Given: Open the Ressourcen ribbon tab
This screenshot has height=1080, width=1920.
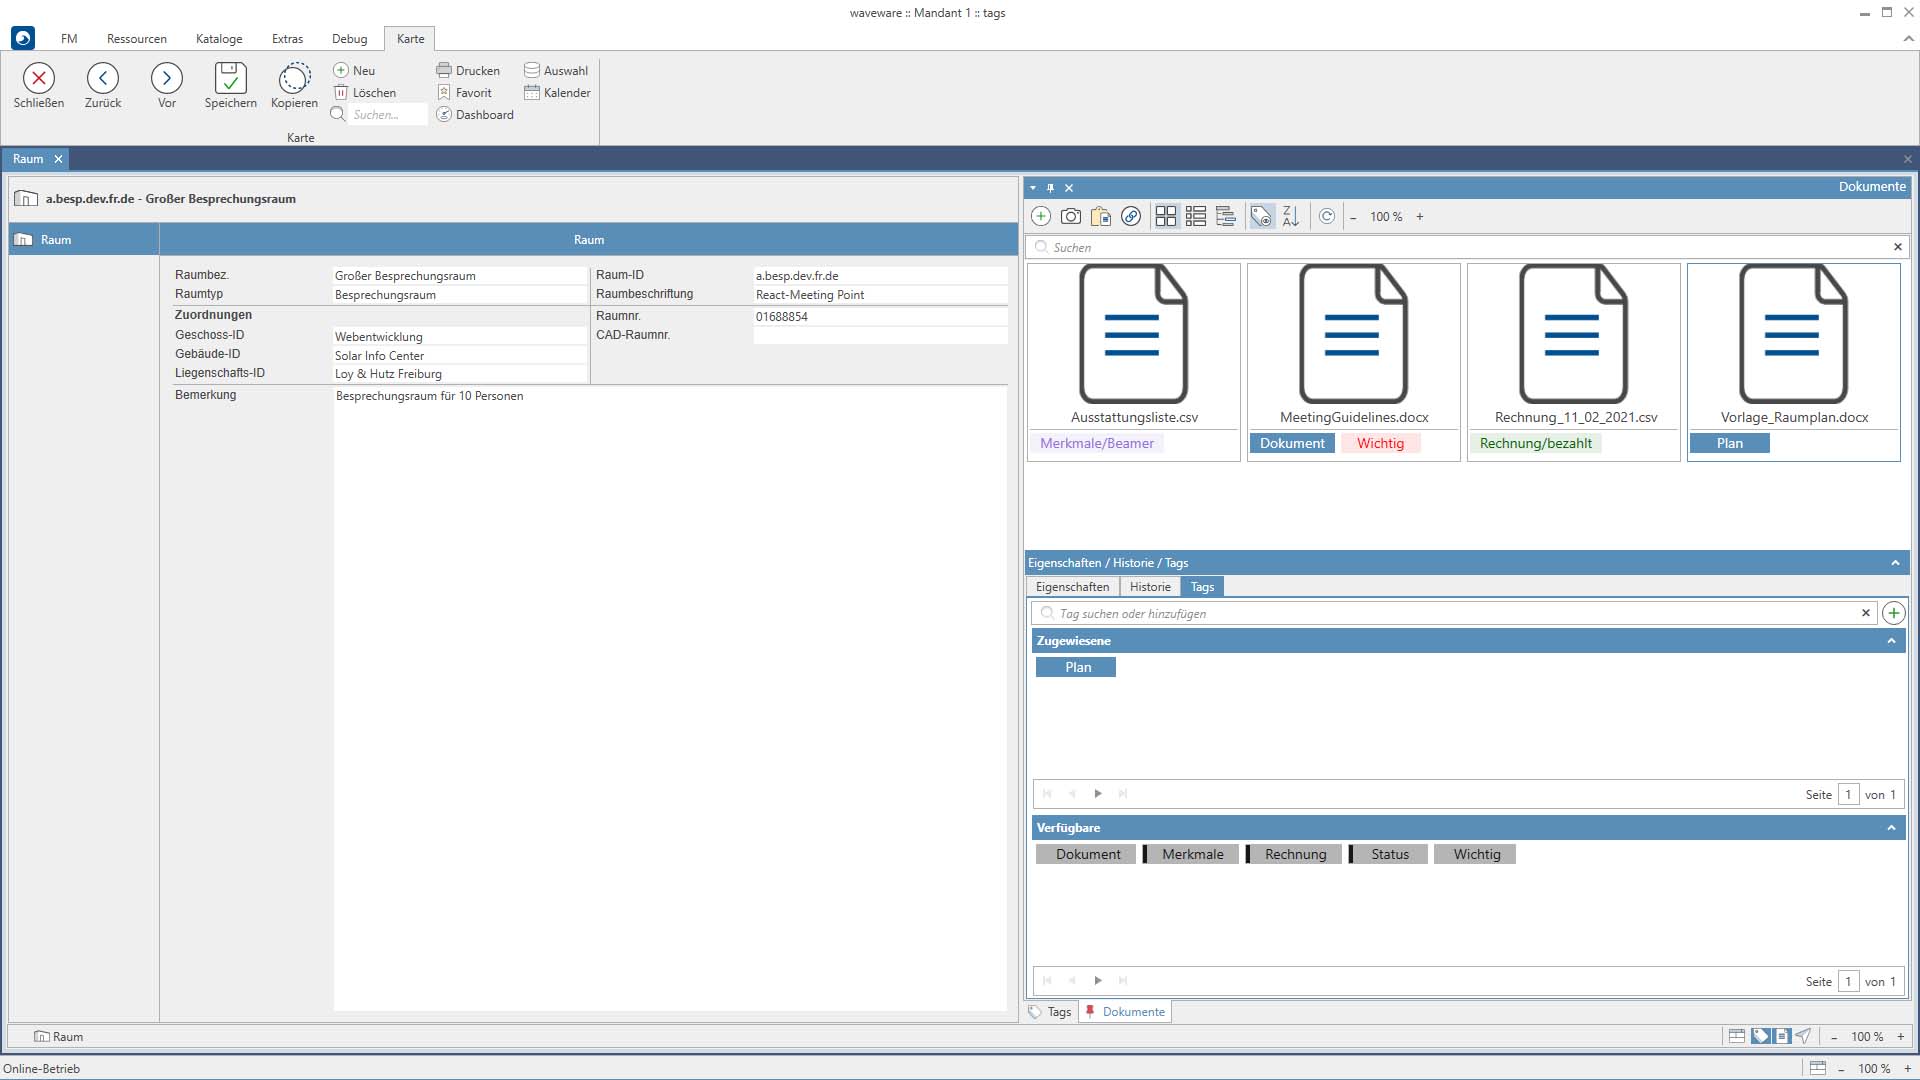Looking at the screenshot, I should 137,39.
